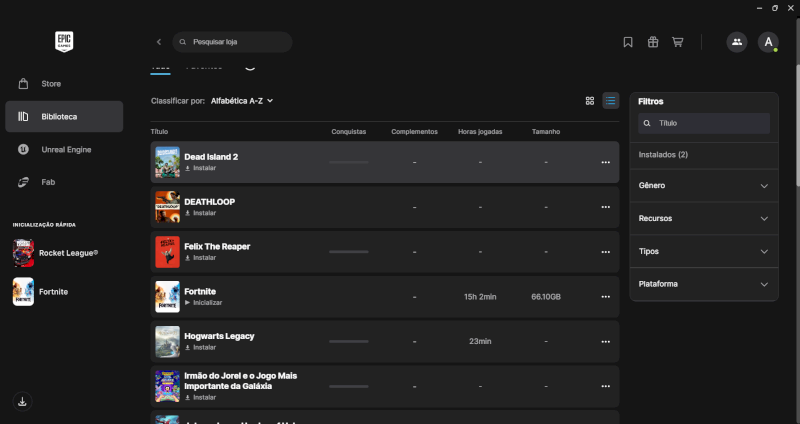Image resolution: width=800 pixels, height=424 pixels.
Task: Go back with the arrow button
Action: (159, 42)
